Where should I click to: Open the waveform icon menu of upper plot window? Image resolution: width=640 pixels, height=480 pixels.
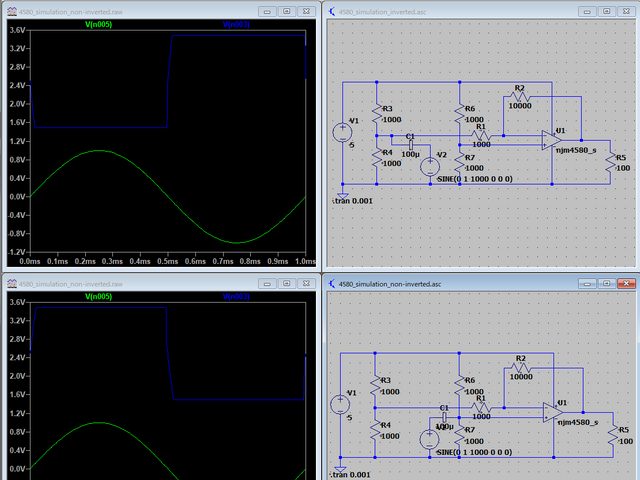click(x=12, y=11)
